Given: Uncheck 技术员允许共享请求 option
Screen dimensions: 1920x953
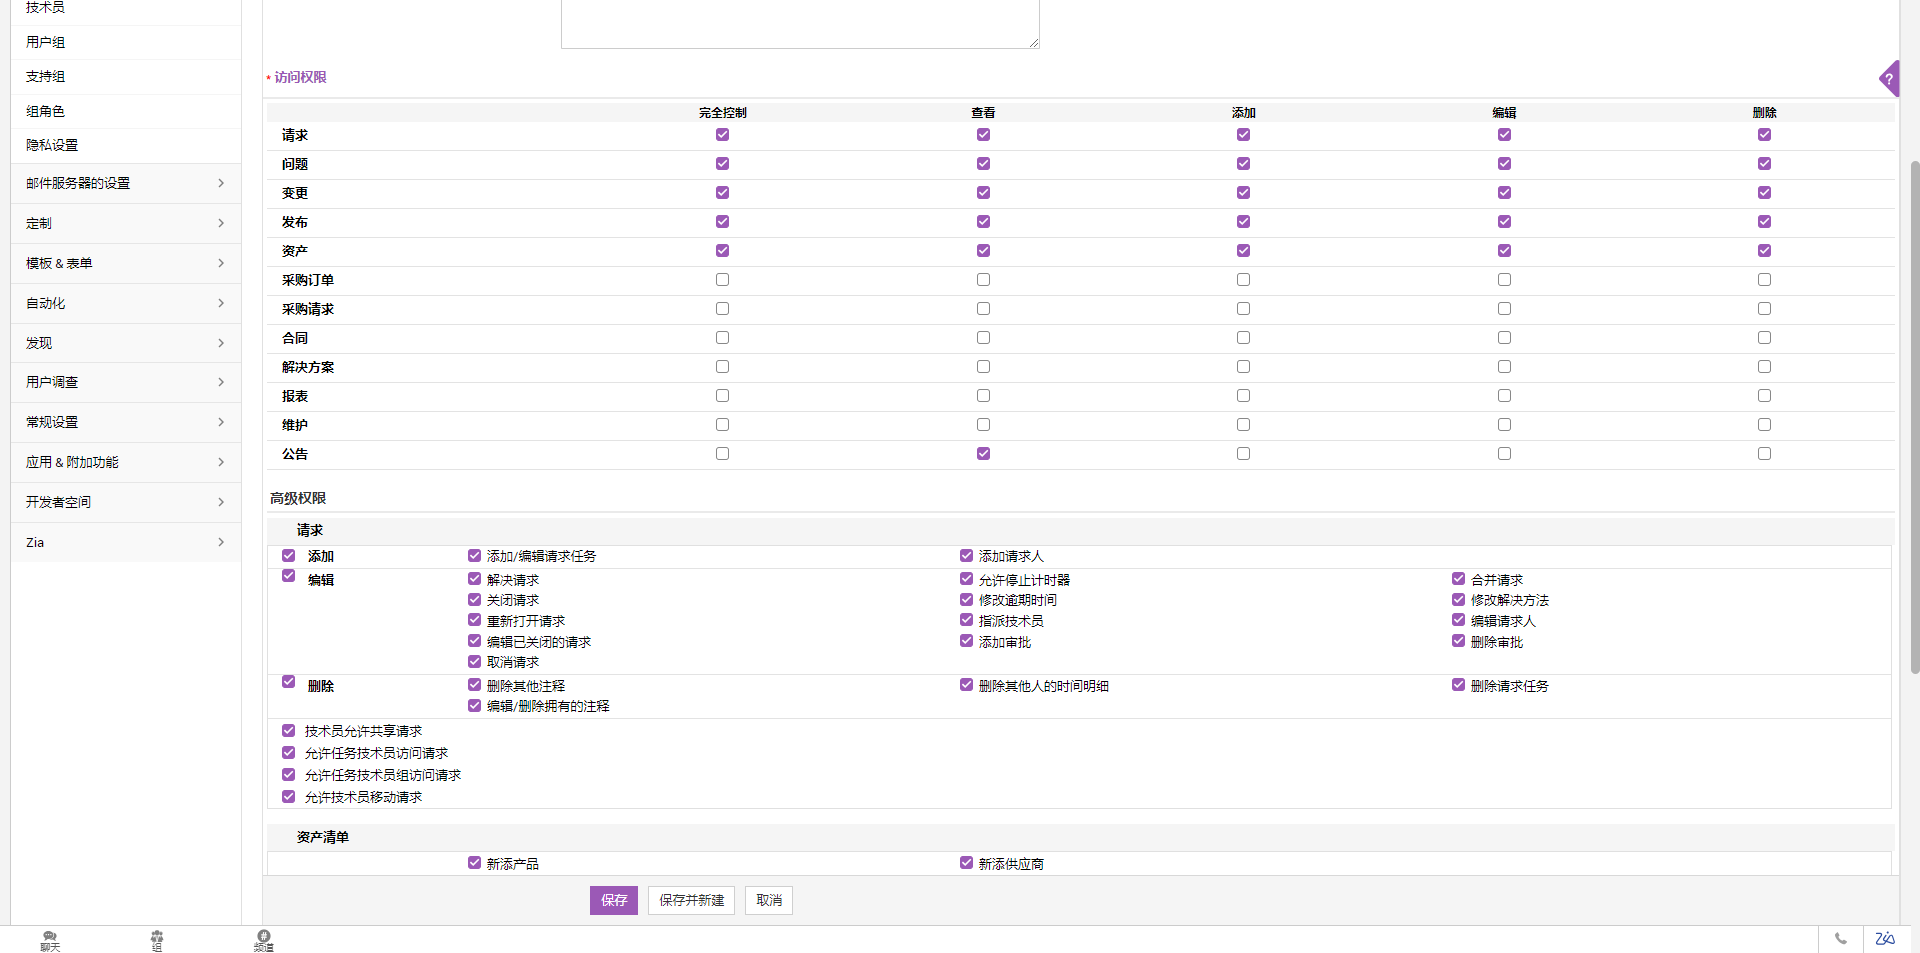Looking at the screenshot, I should click(x=289, y=731).
